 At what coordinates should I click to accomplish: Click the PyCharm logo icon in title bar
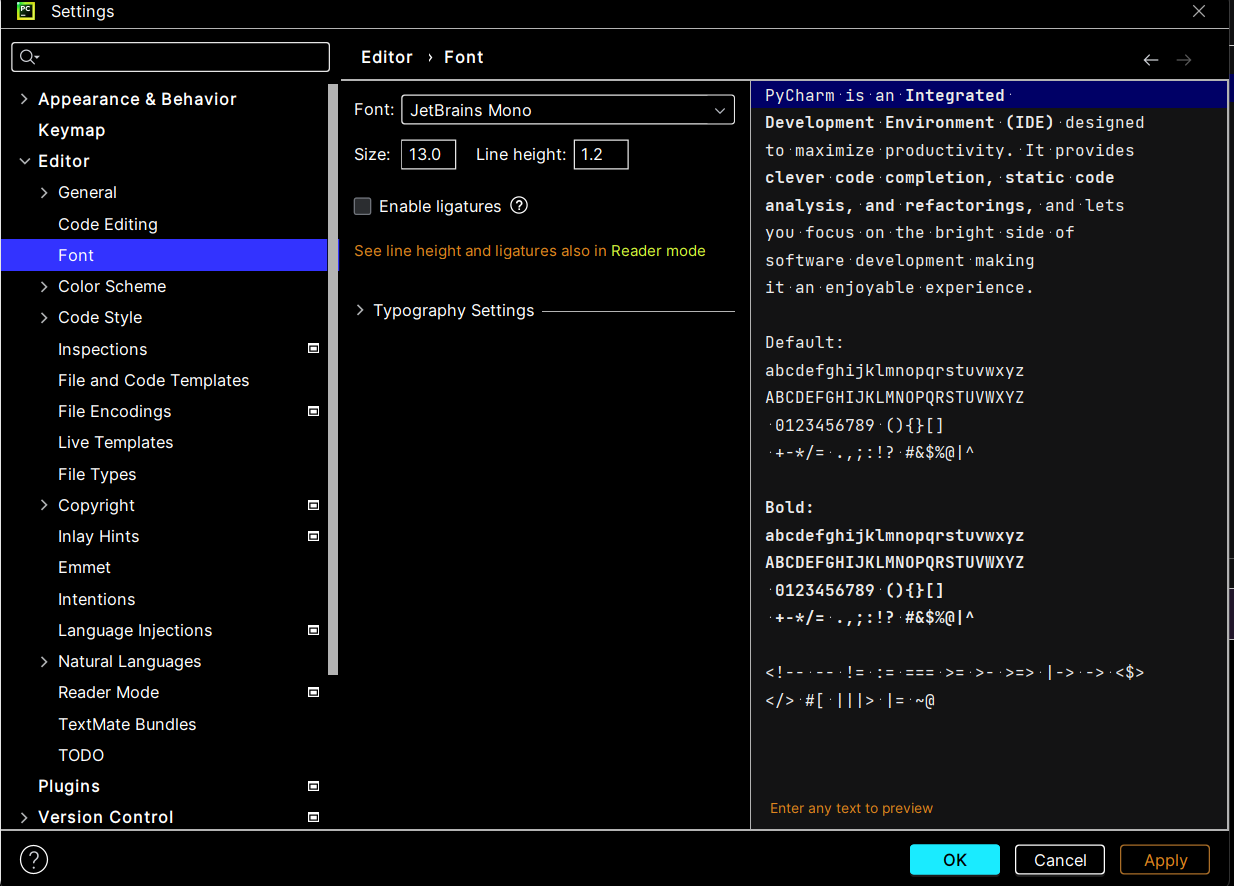[x=26, y=11]
